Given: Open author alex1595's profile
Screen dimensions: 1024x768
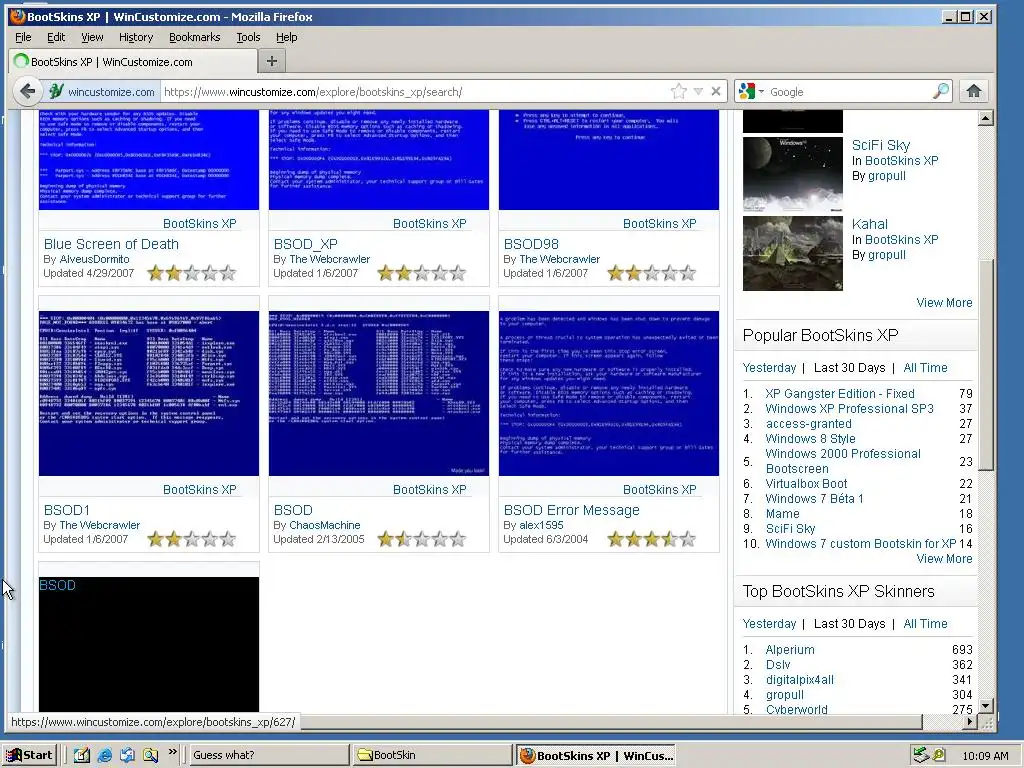Looking at the screenshot, I should pos(541,525).
